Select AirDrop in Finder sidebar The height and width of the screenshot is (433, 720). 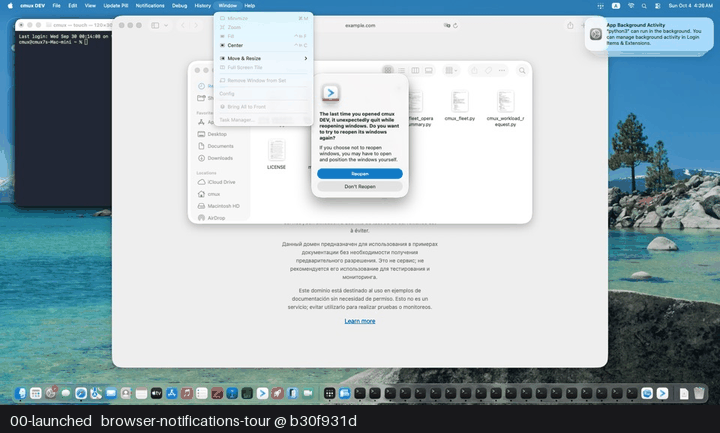[x=216, y=218]
